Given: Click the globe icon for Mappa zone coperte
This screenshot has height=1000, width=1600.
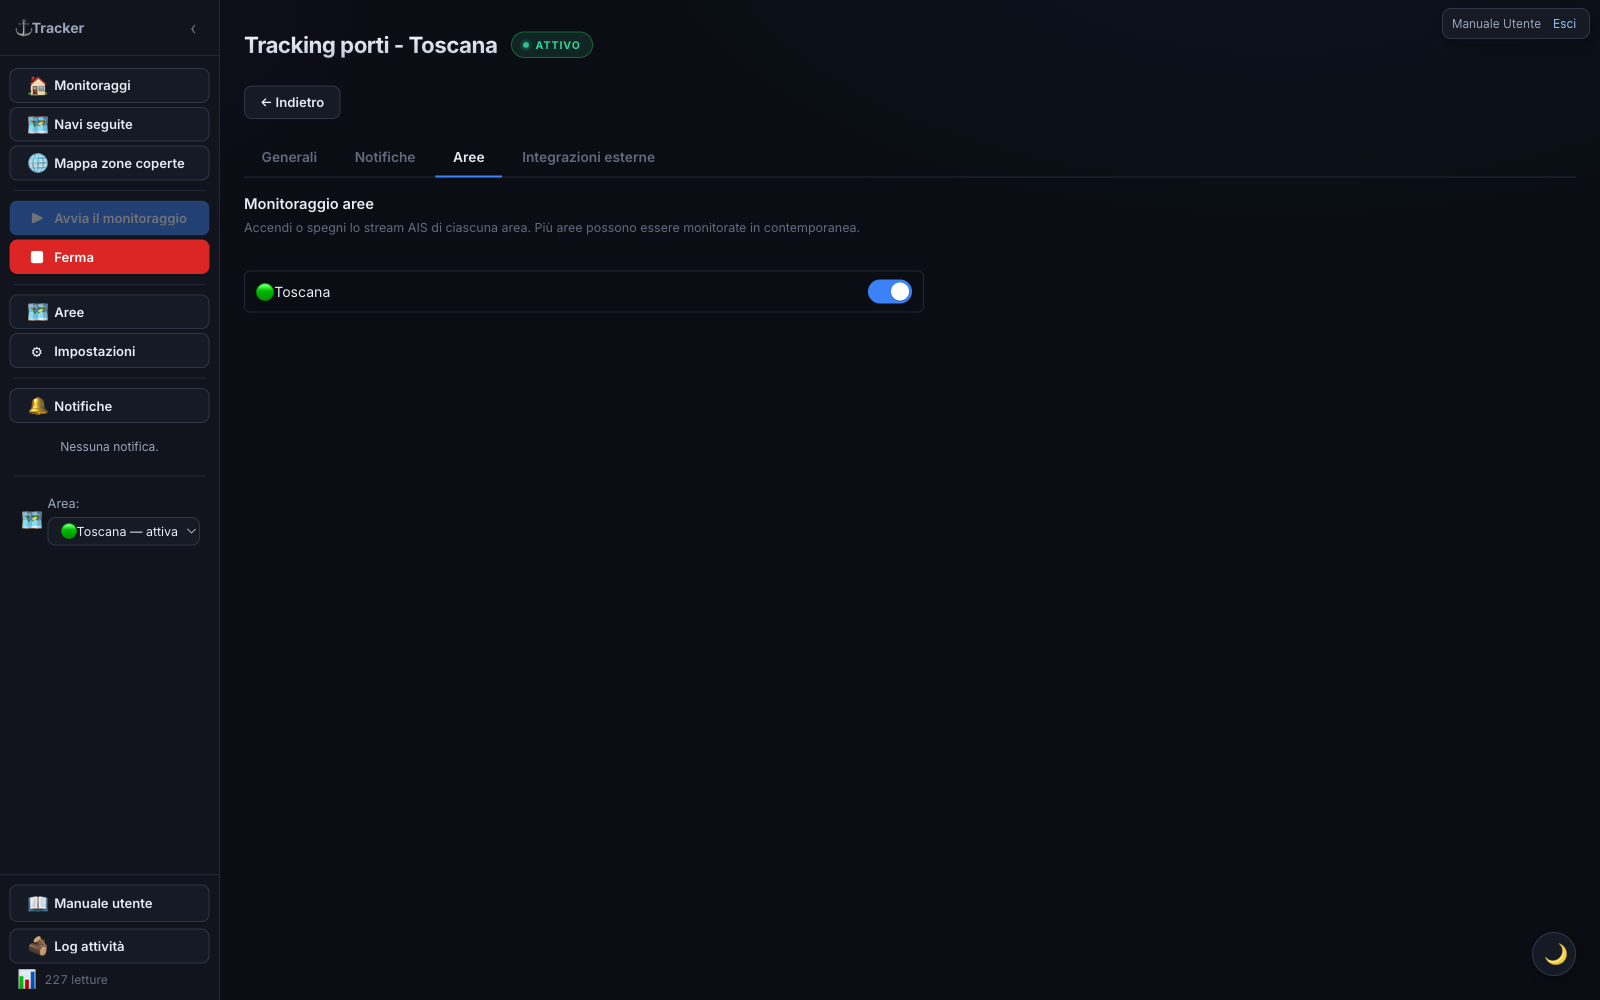Looking at the screenshot, I should [x=38, y=163].
